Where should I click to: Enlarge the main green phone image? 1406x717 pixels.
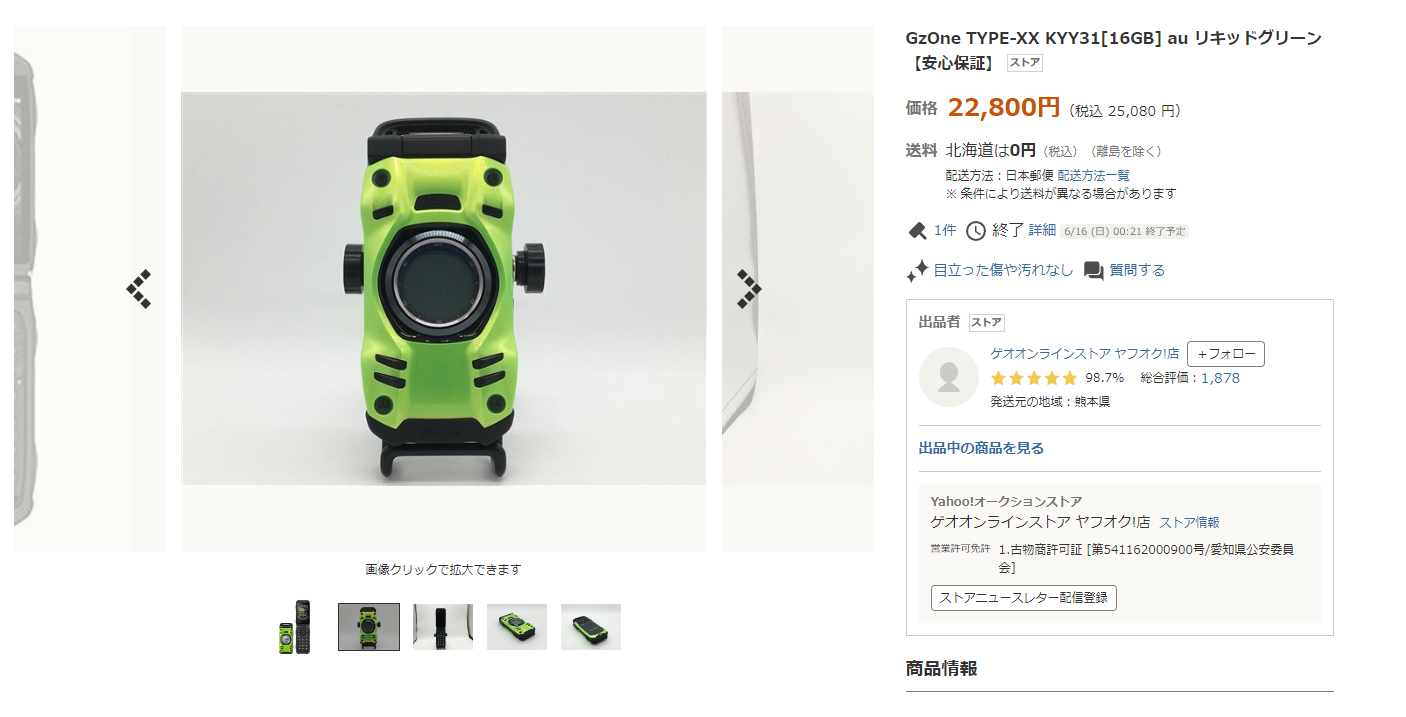(443, 289)
